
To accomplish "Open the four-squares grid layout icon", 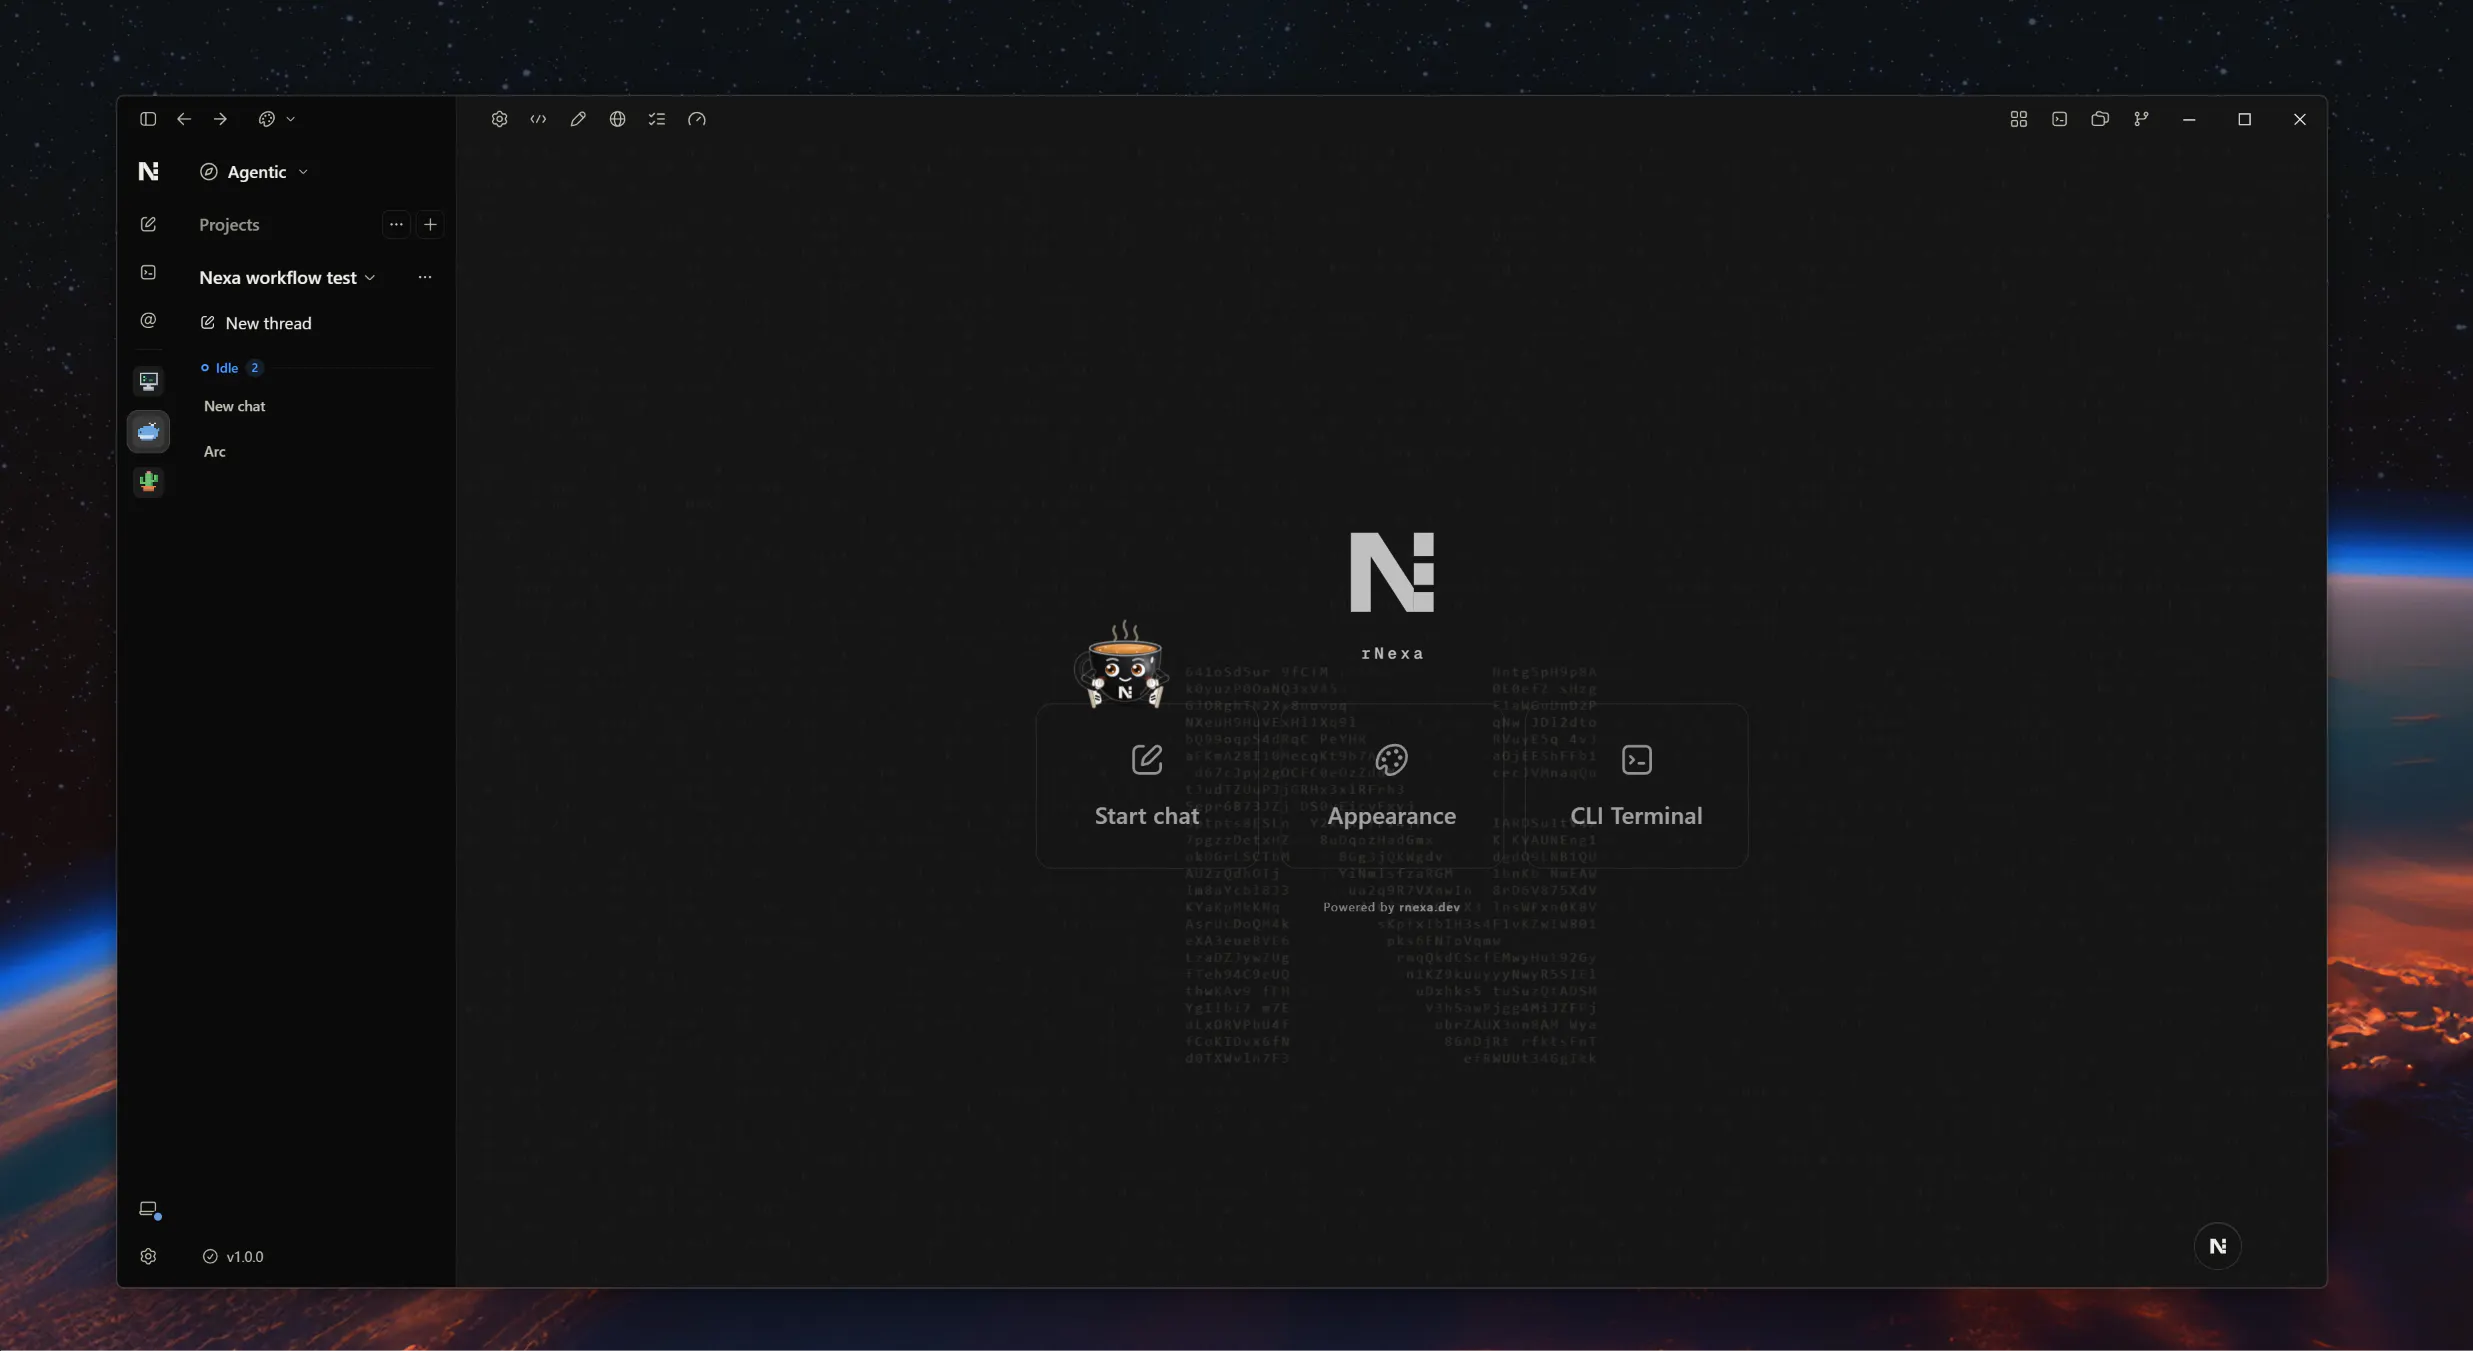I will [2019, 119].
